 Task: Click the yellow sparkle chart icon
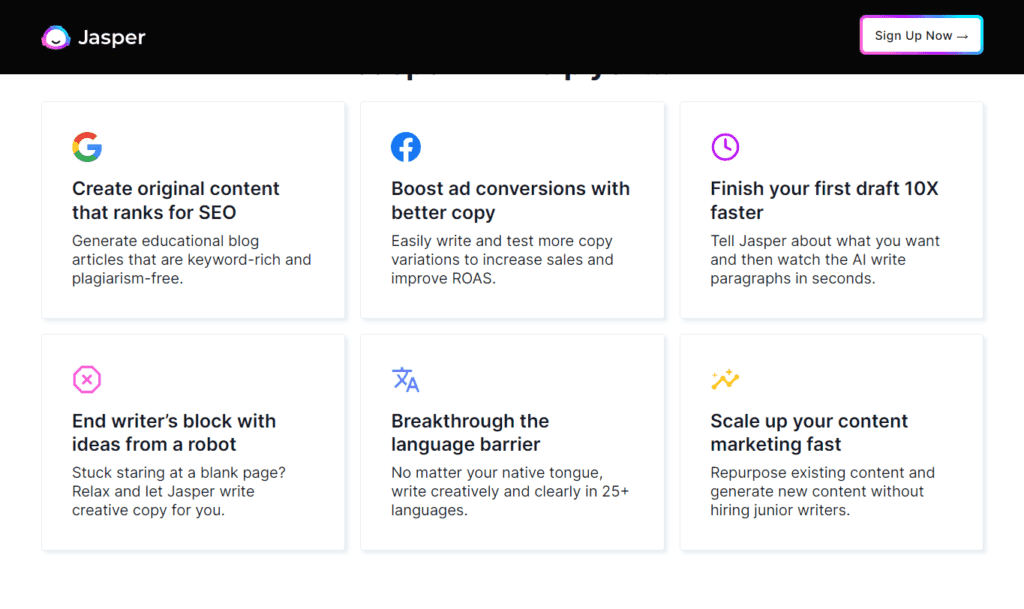coord(725,380)
